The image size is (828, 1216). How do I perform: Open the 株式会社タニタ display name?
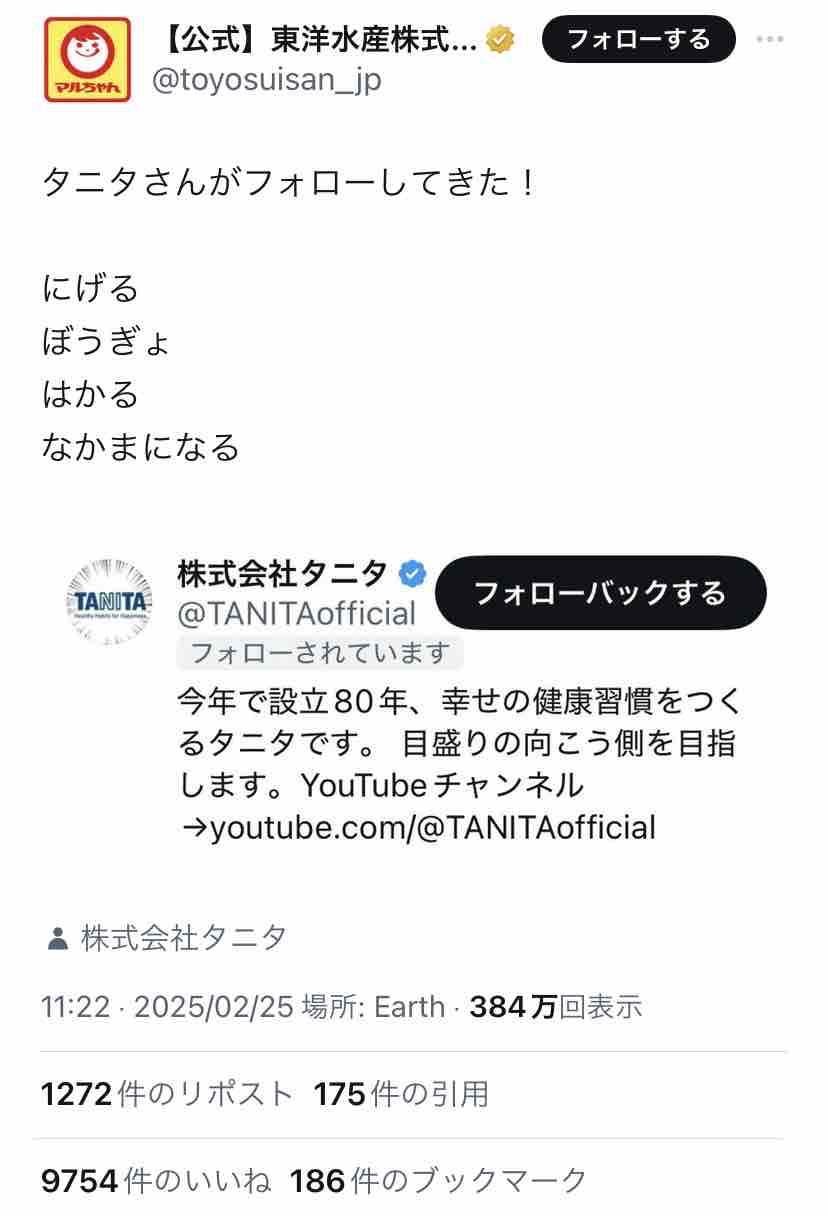282,574
